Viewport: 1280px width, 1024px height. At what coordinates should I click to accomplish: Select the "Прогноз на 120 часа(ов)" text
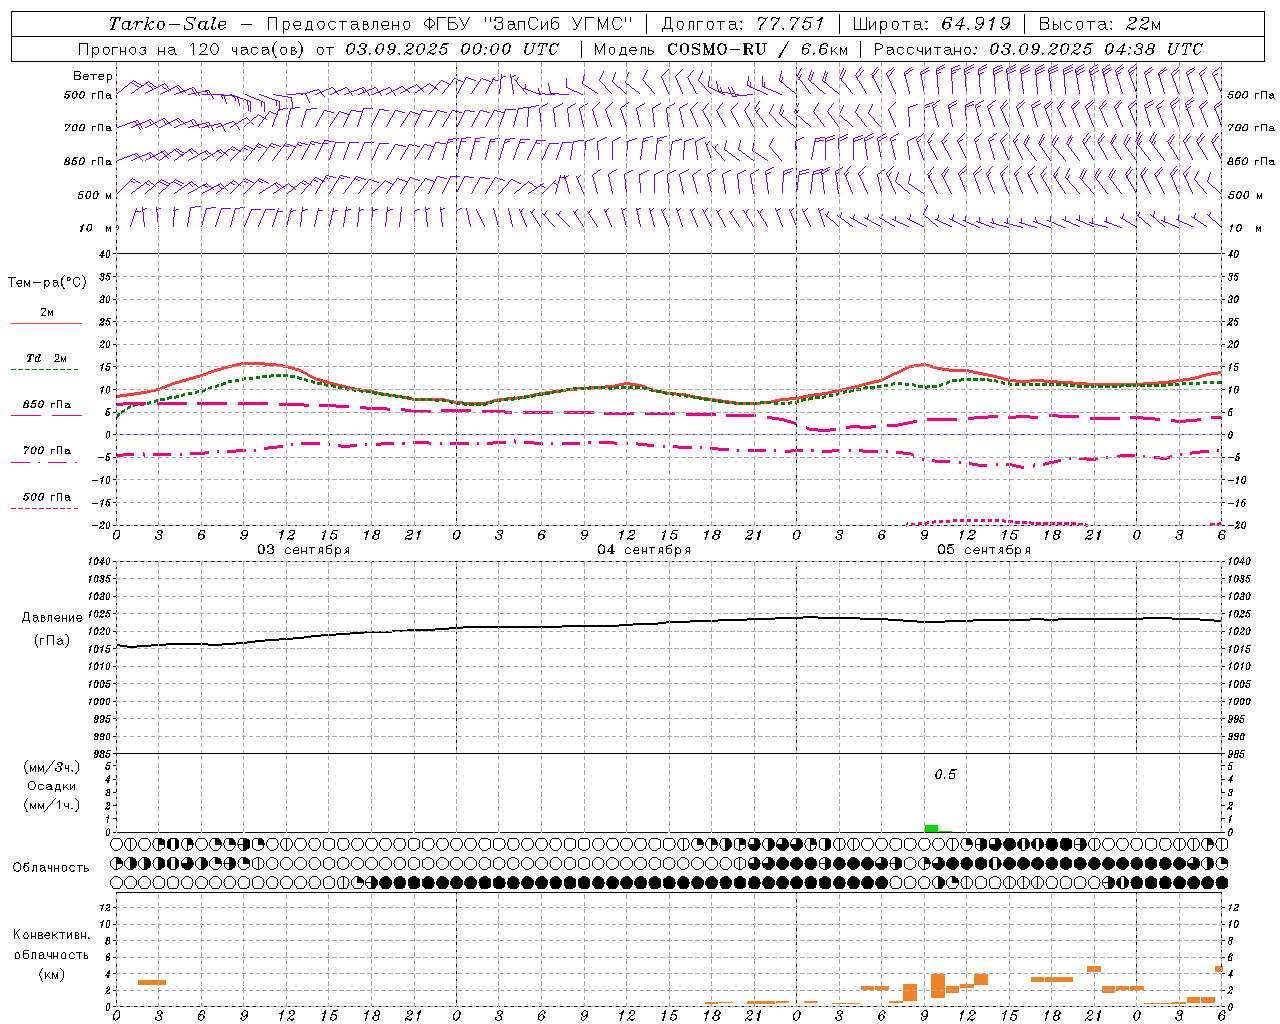click(192, 49)
